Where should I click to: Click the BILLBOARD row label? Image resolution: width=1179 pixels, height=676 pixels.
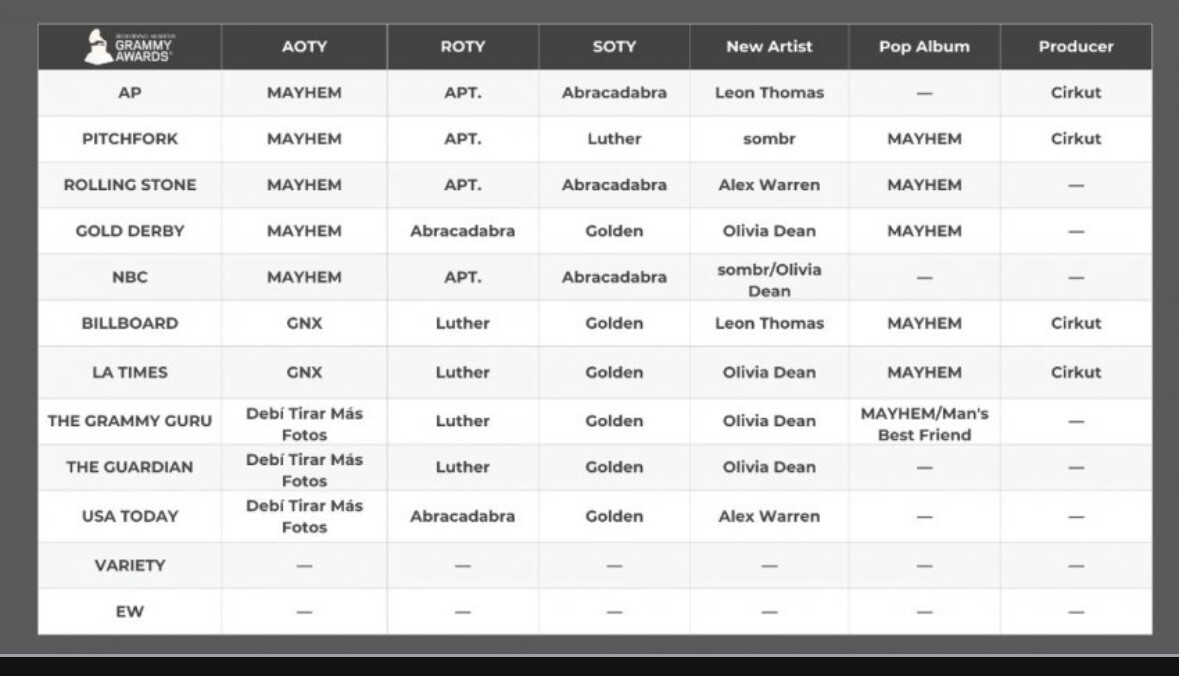coord(129,323)
